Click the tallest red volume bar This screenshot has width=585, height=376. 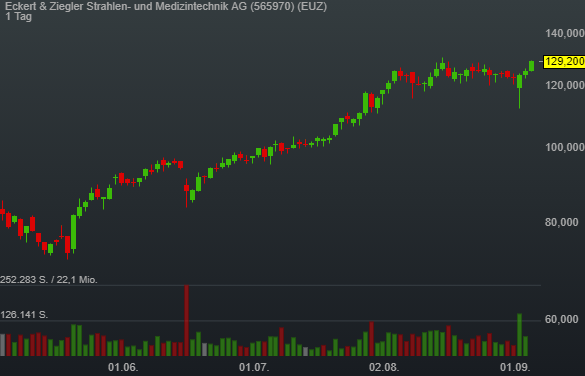187,320
